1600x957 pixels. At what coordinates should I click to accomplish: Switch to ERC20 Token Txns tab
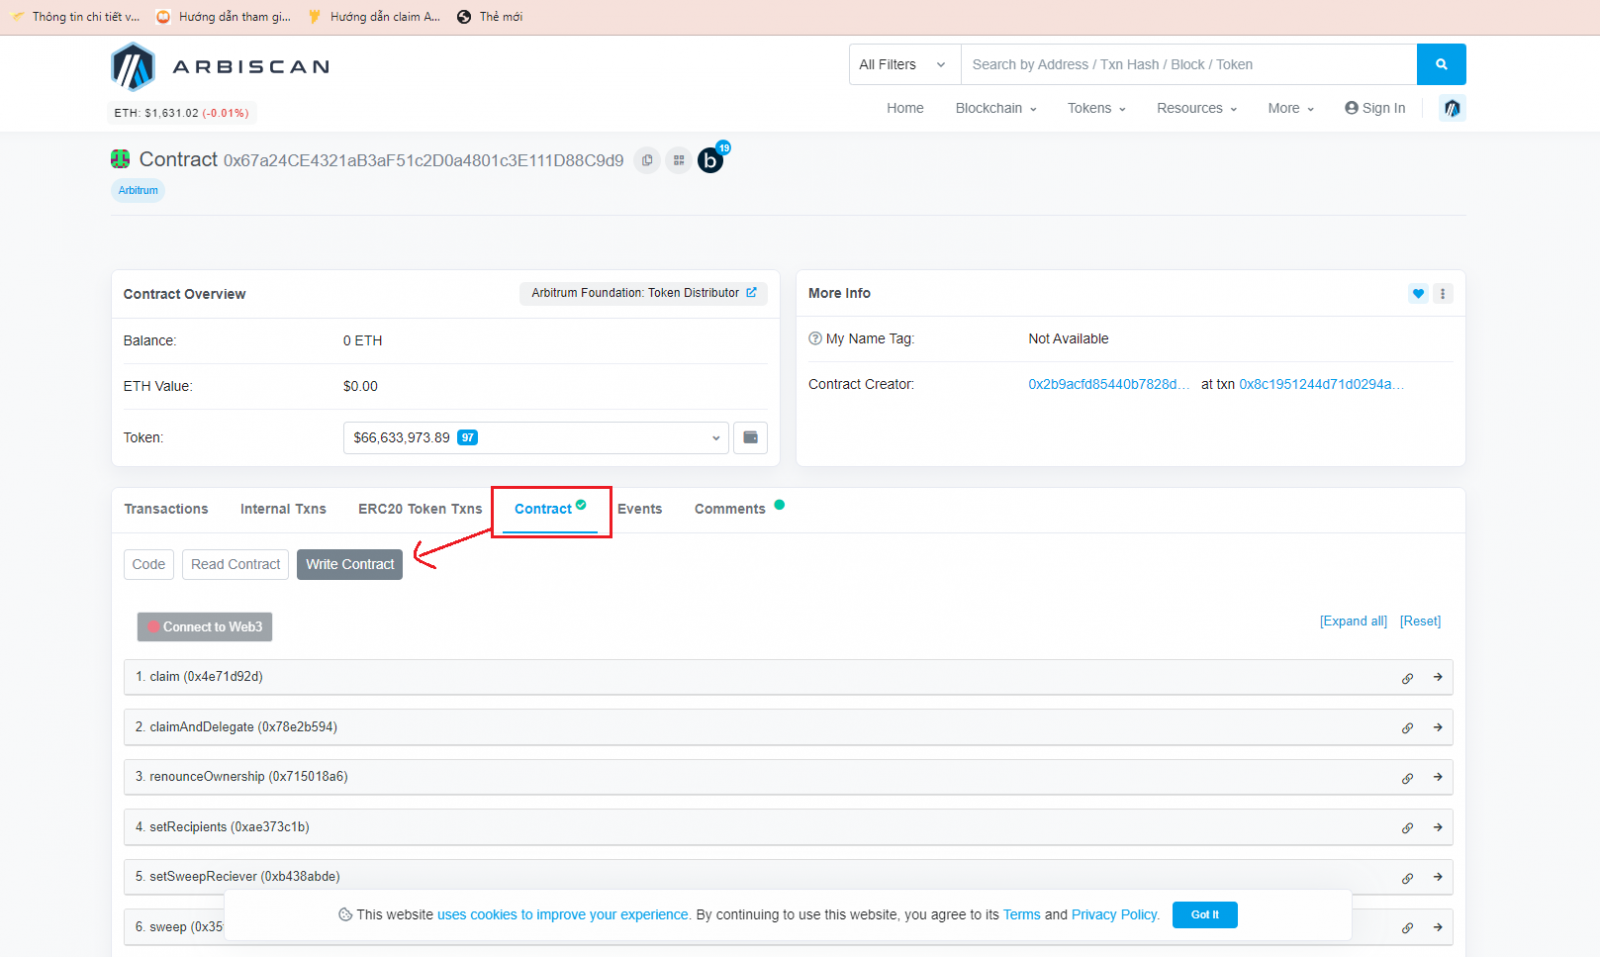click(420, 509)
